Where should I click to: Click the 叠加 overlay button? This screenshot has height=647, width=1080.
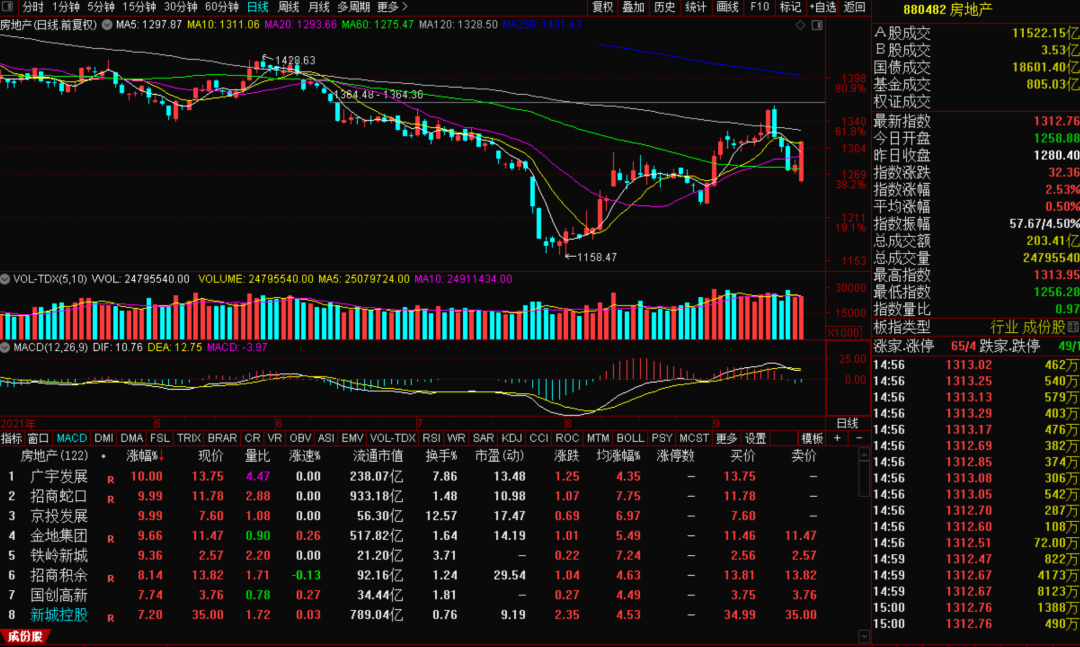pos(634,7)
